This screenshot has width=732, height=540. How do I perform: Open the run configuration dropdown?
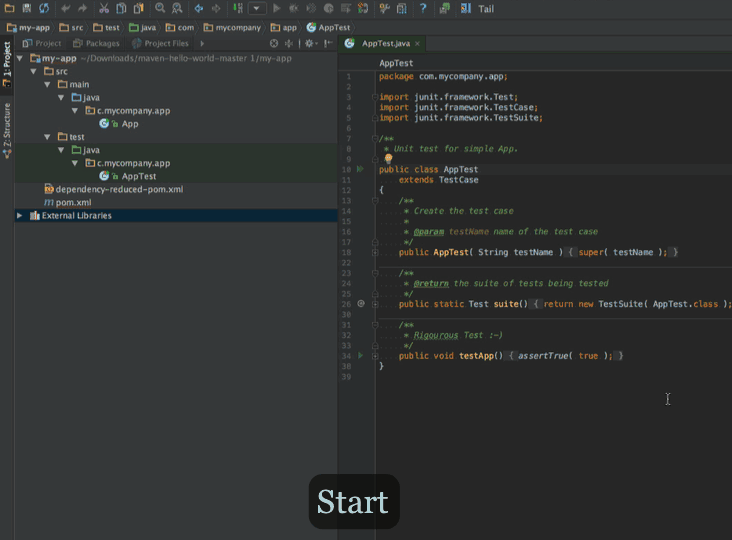pyautogui.click(x=256, y=8)
